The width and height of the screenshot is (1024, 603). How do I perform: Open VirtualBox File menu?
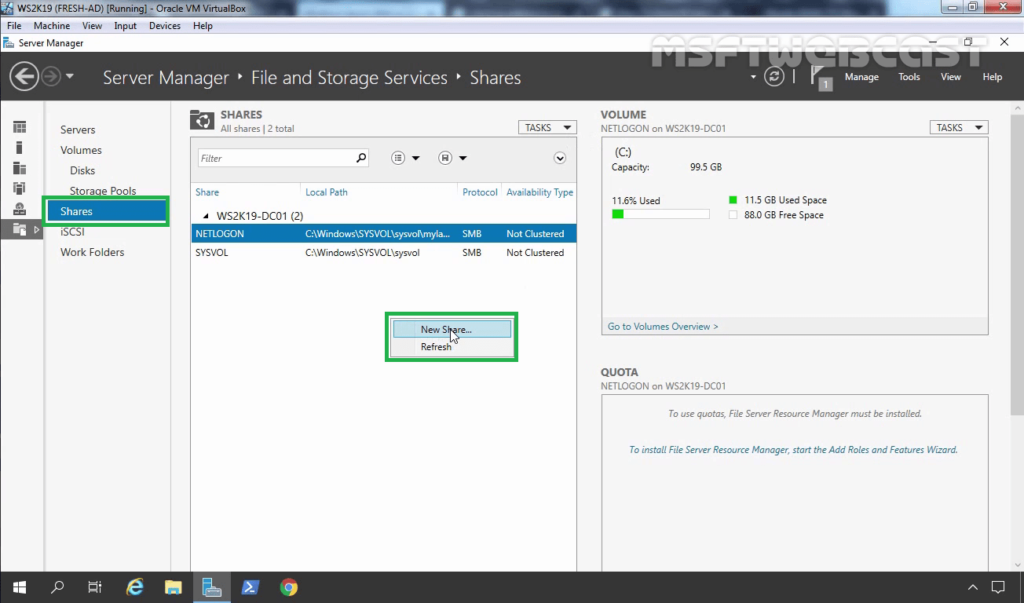[14, 25]
